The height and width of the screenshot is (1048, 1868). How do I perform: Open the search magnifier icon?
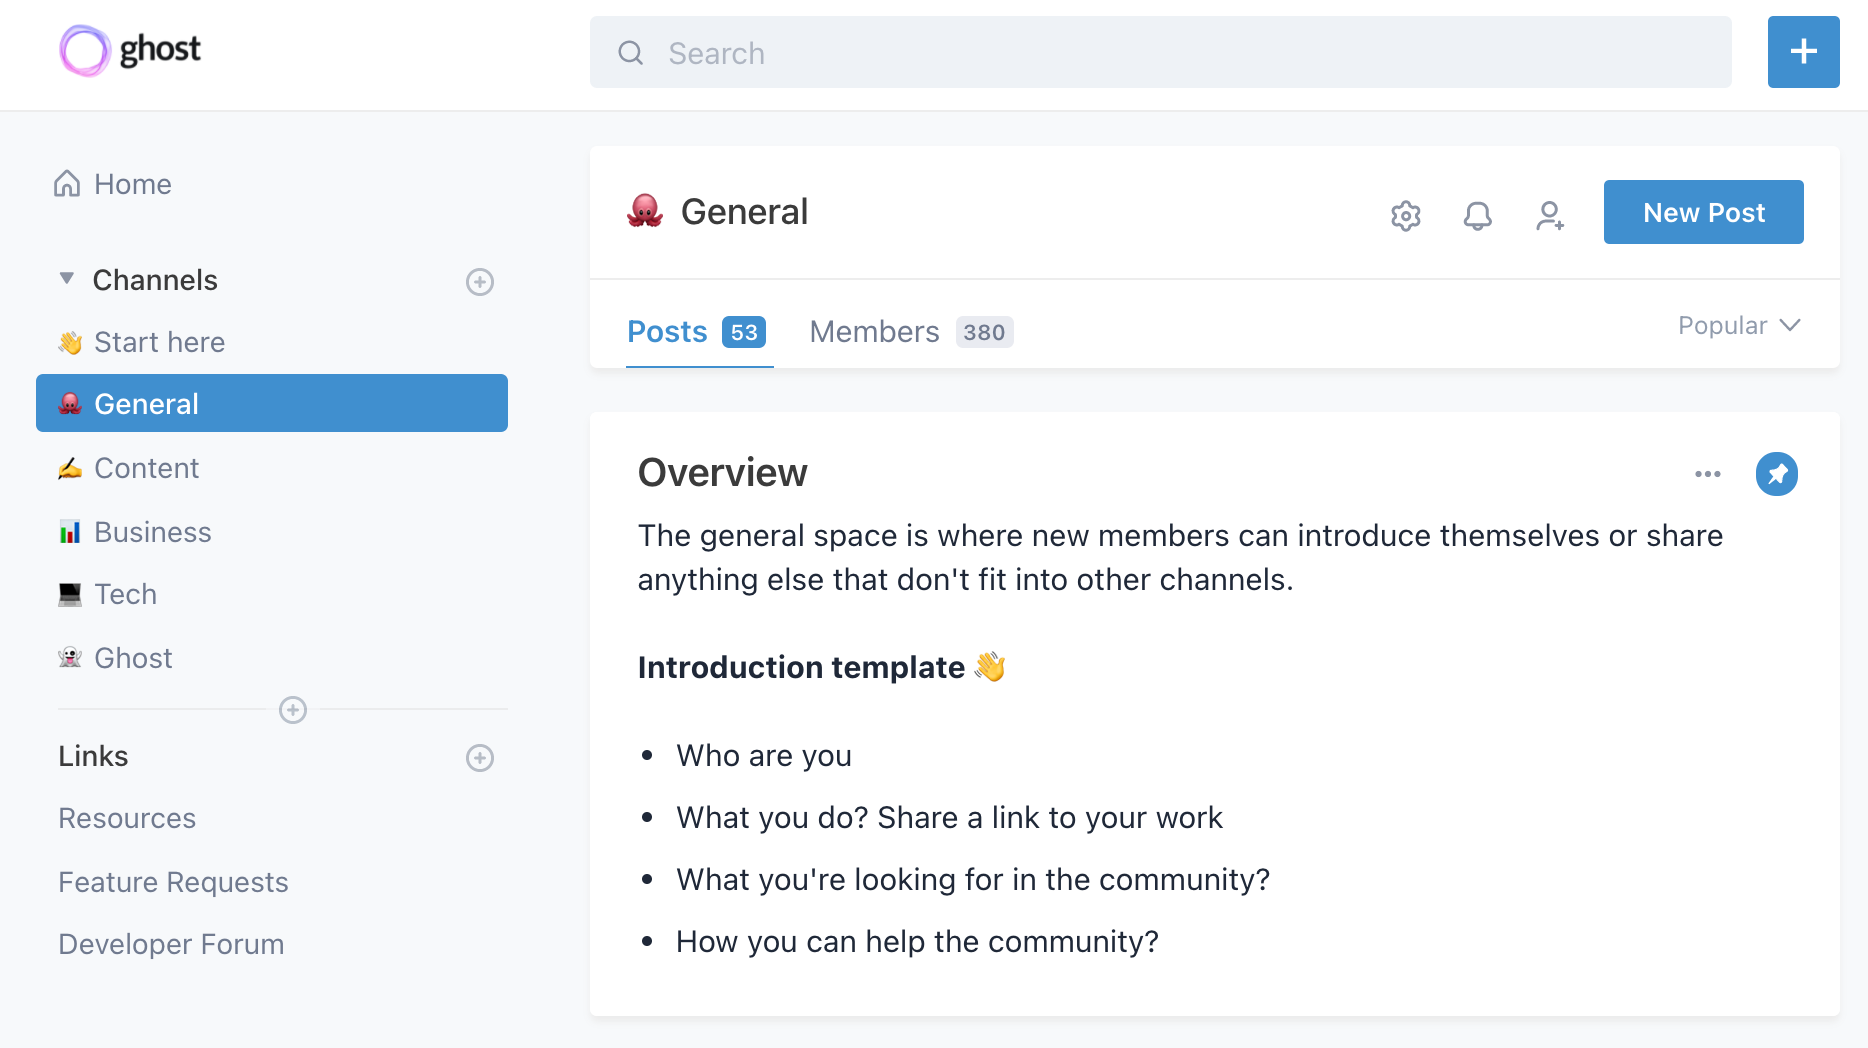click(630, 52)
